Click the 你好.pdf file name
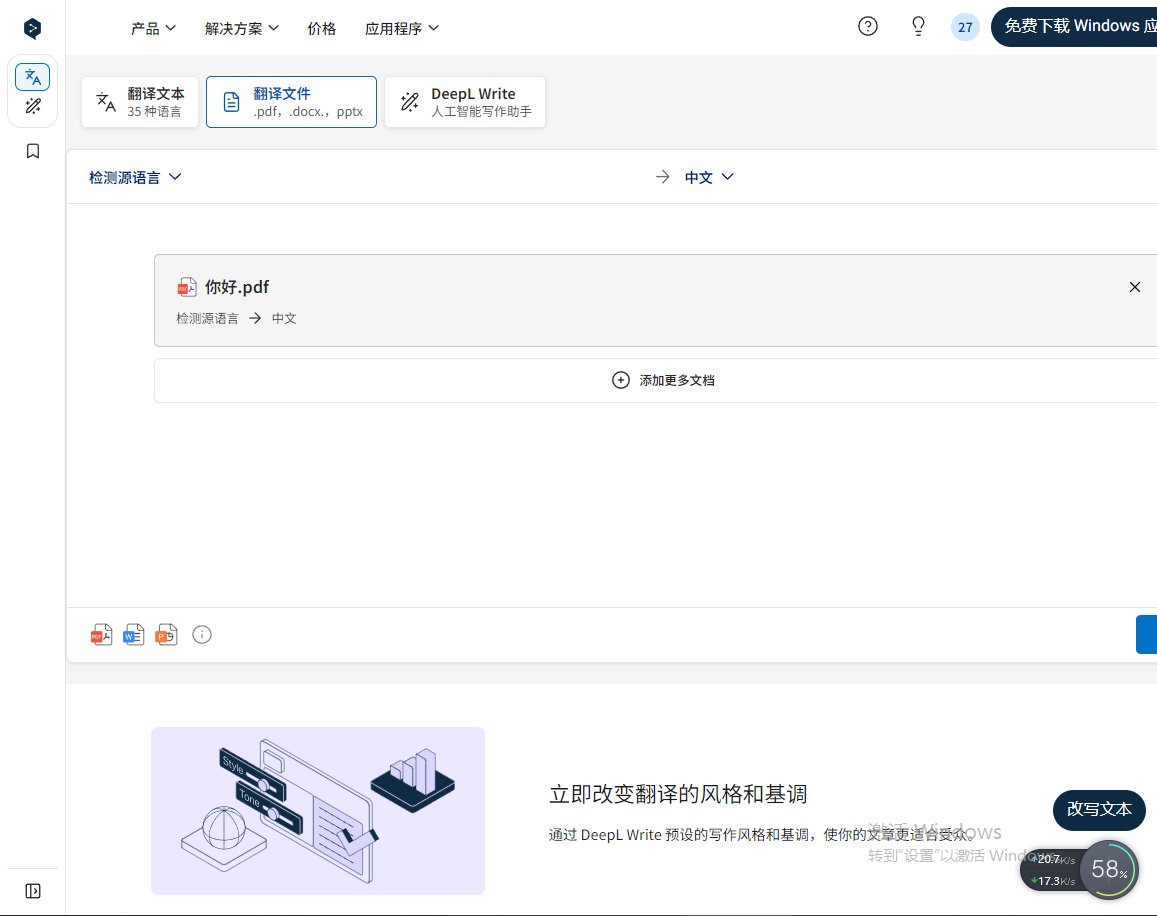 [x=237, y=286]
